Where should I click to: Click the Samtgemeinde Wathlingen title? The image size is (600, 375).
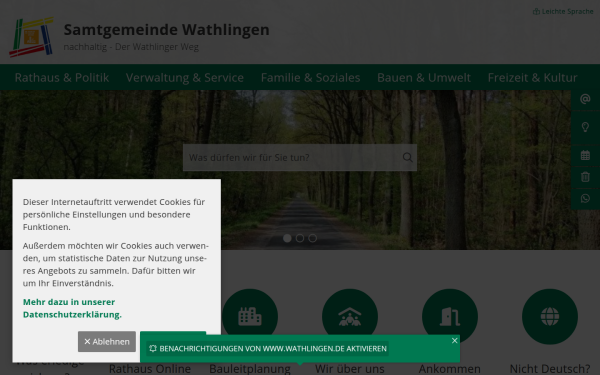pos(166,30)
